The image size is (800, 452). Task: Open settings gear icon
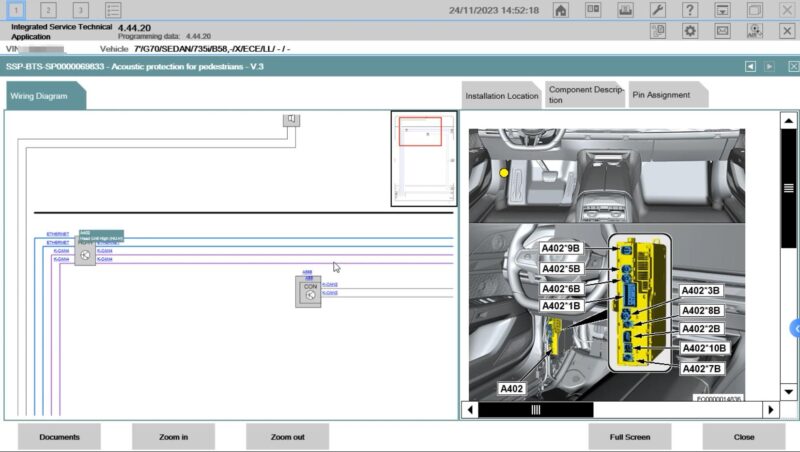tap(690, 31)
